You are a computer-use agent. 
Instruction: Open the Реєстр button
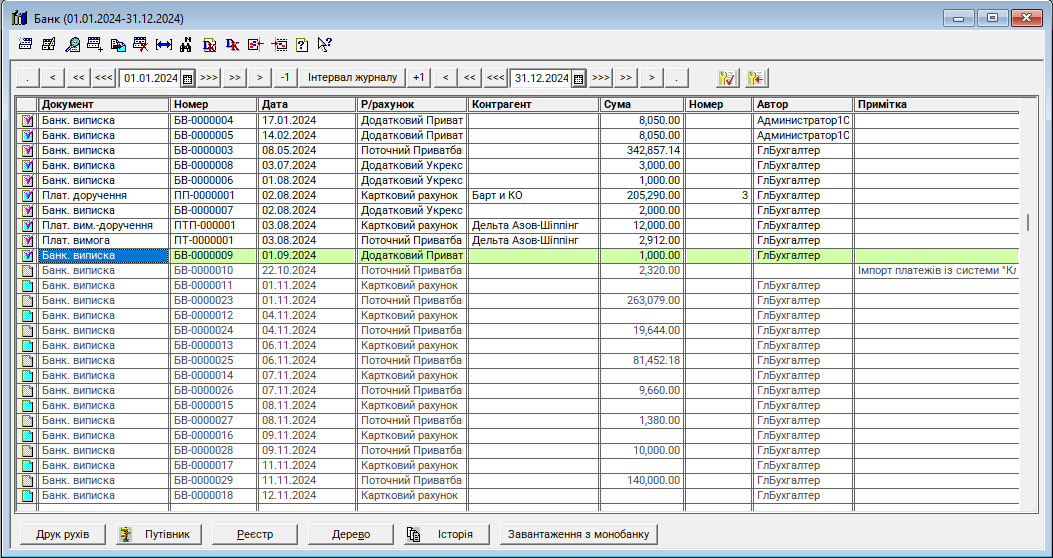(x=255, y=534)
